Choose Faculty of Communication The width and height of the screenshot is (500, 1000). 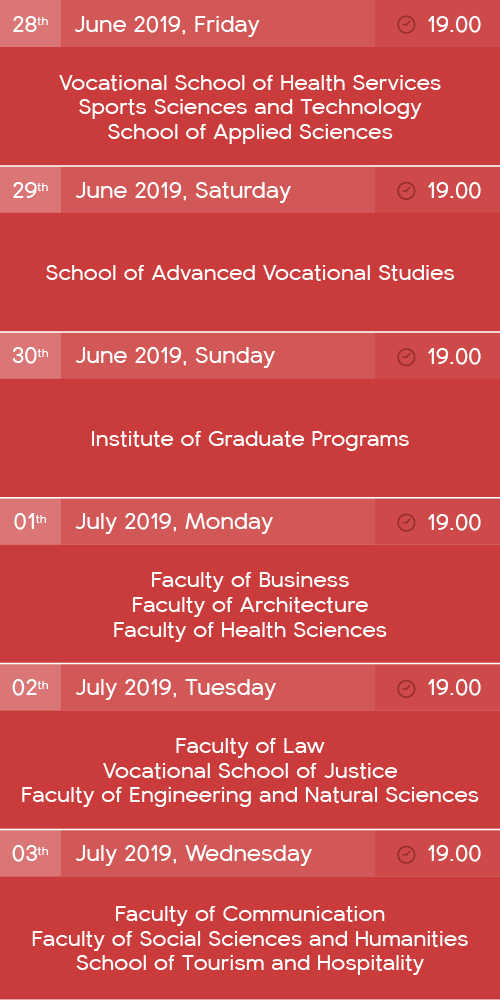point(250,913)
